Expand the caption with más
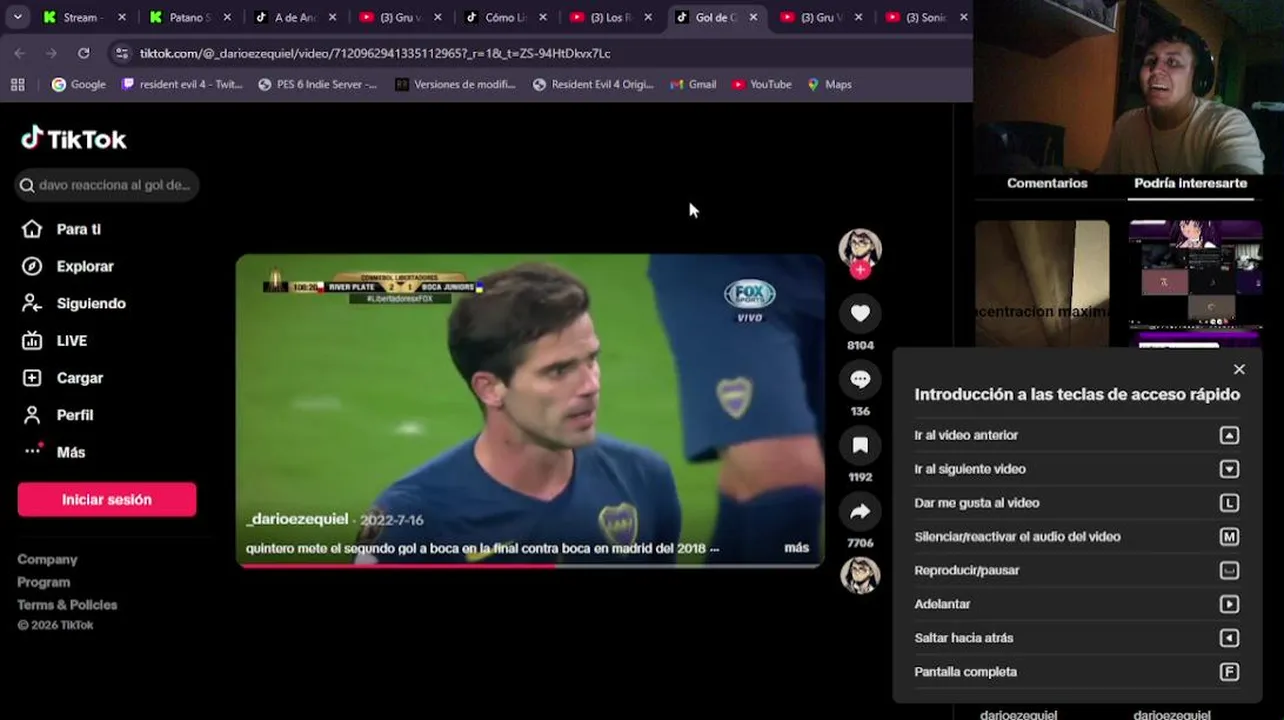 [x=797, y=548]
